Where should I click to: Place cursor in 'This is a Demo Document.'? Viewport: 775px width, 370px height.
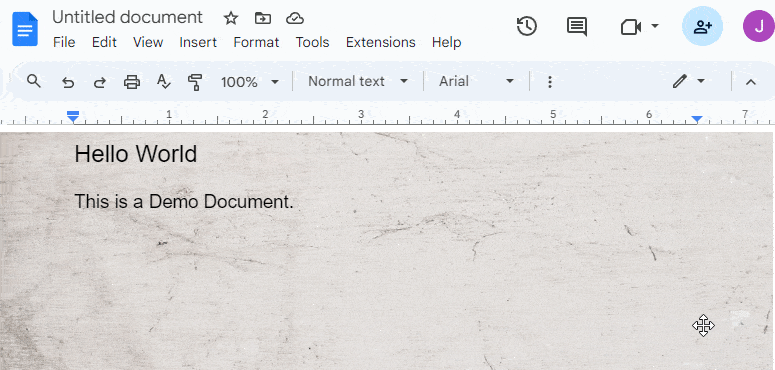tap(184, 202)
